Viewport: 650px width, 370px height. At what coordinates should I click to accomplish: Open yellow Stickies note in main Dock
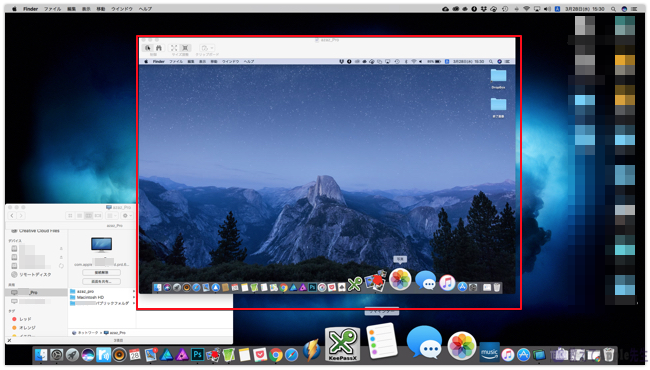(x=244, y=355)
